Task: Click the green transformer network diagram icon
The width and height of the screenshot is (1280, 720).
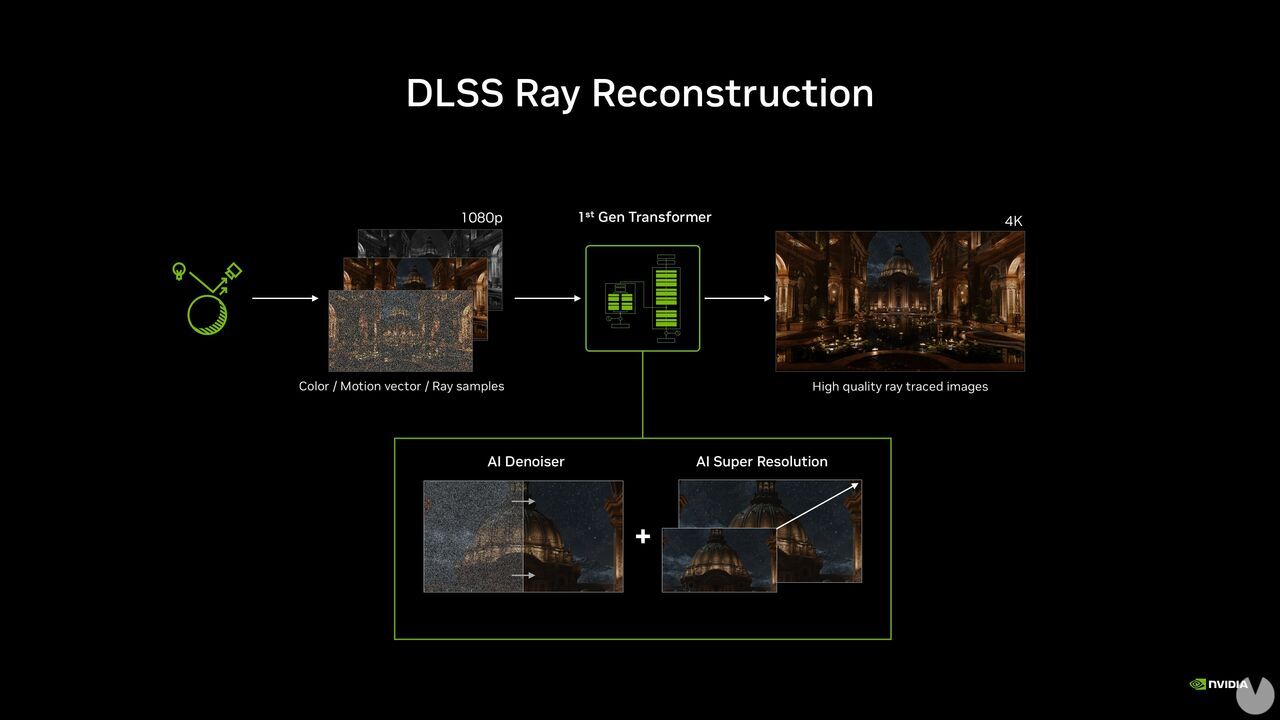Action: [x=643, y=298]
